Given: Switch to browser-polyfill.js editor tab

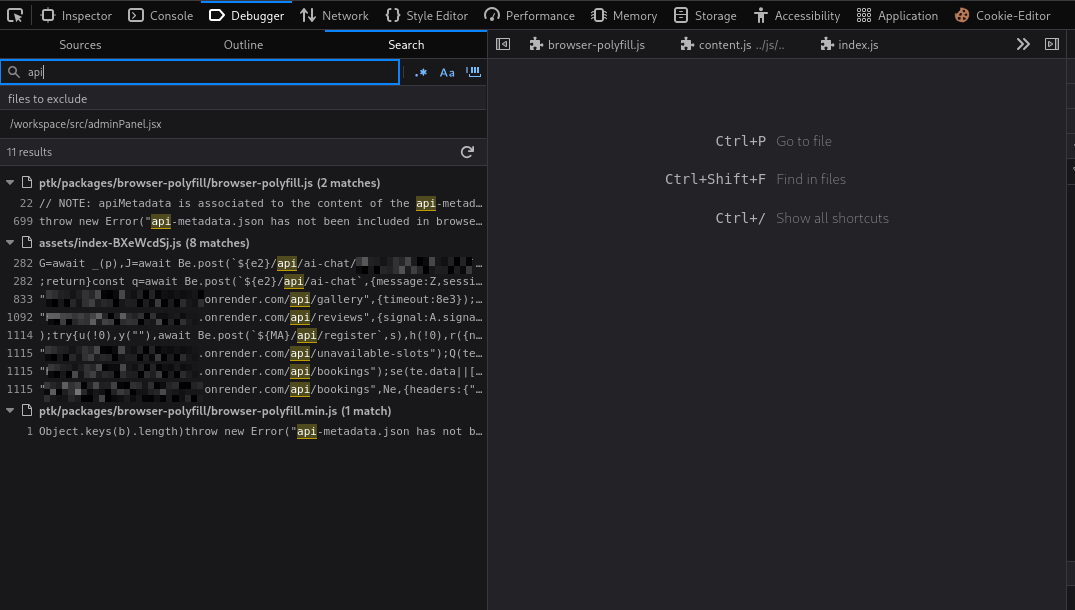Looking at the screenshot, I should (587, 45).
